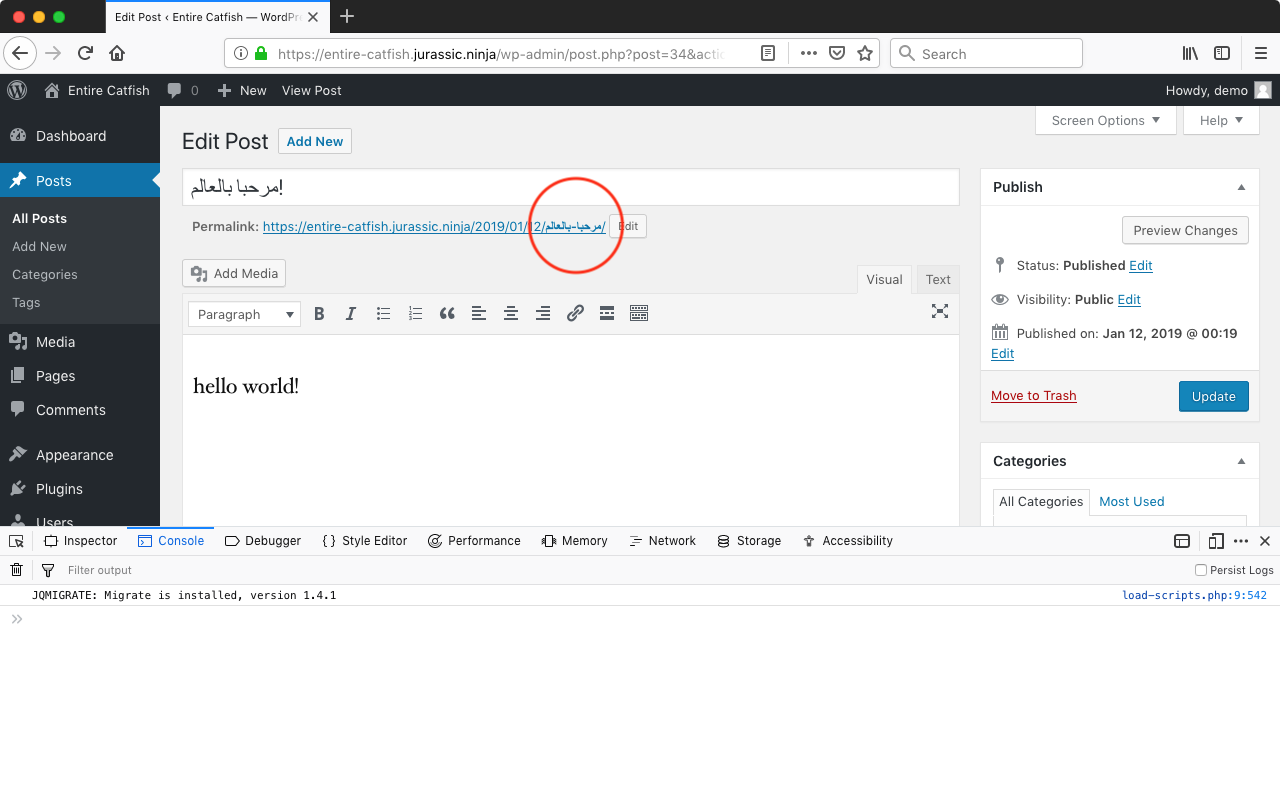The height and width of the screenshot is (800, 1280).
Task: Switch to the Most Used categories tab
Action: click(x=1131, y=501)
